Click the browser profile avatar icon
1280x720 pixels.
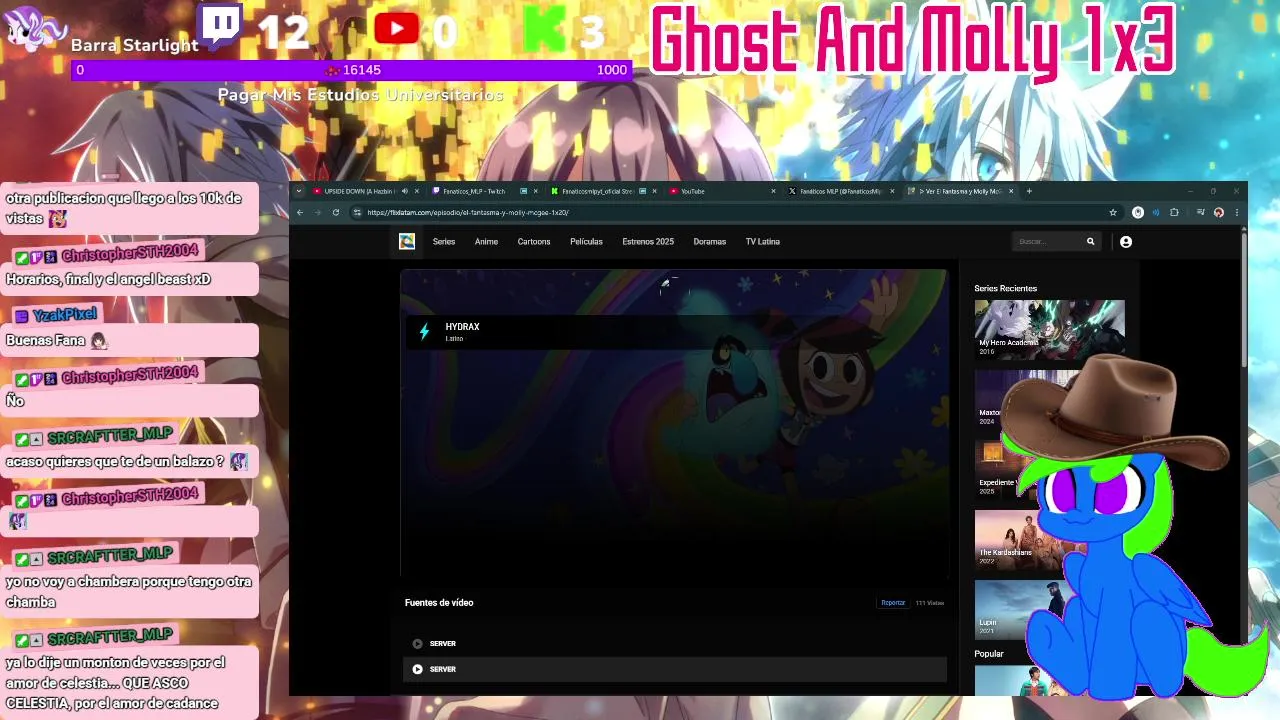(x=1218, y=212)
